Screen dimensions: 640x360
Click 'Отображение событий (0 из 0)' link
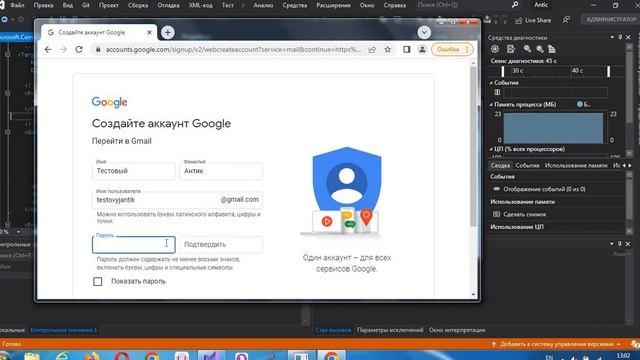point(544,189)
